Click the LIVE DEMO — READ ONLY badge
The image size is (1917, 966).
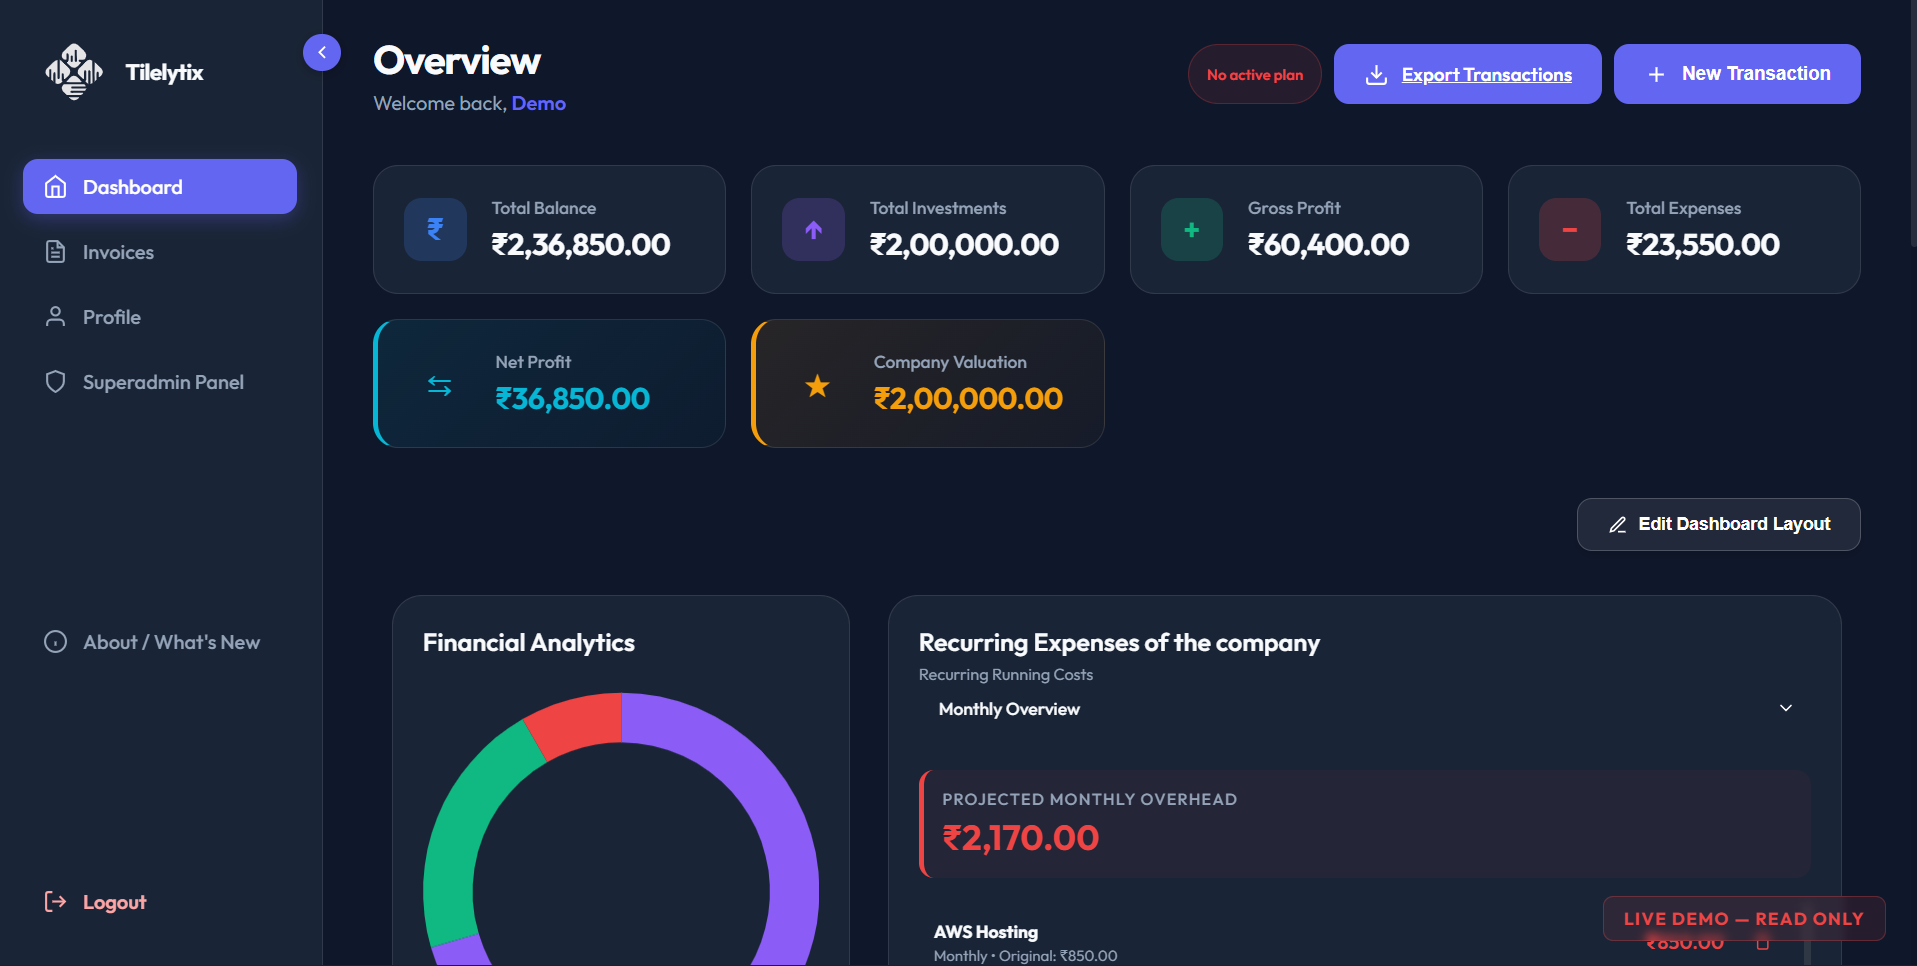pos(1744,919)
